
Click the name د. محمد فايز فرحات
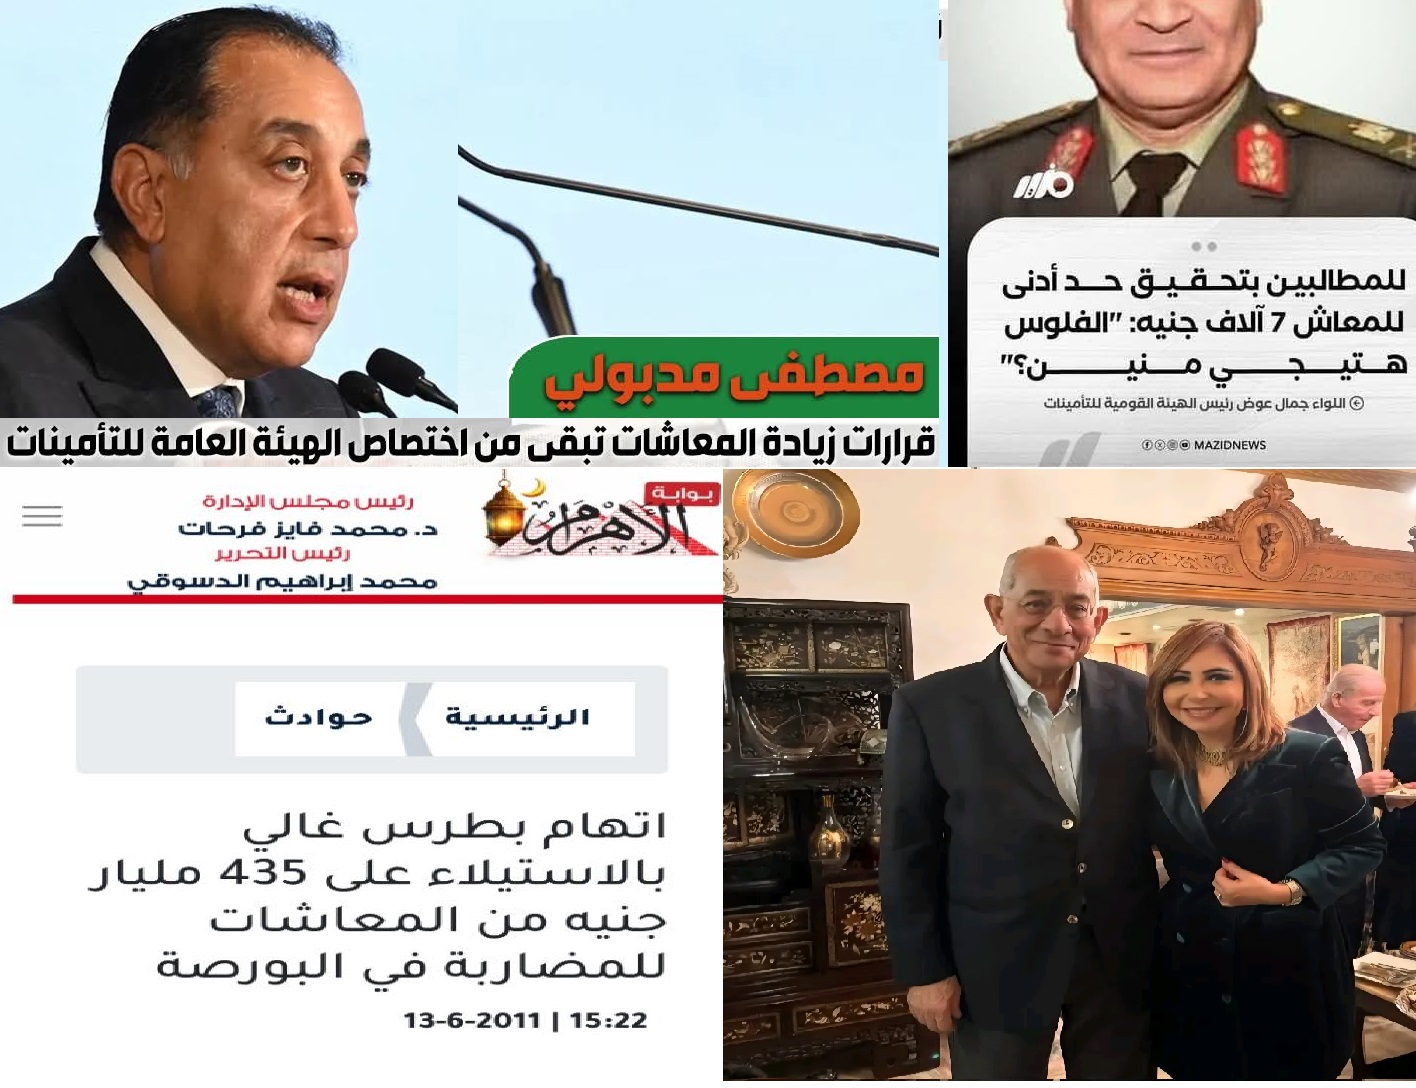(308, 527)
